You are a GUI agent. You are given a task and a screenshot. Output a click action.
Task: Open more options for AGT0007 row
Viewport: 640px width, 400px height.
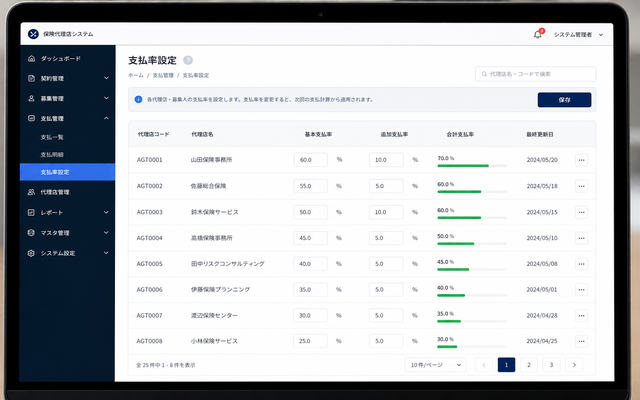point(581,316)
